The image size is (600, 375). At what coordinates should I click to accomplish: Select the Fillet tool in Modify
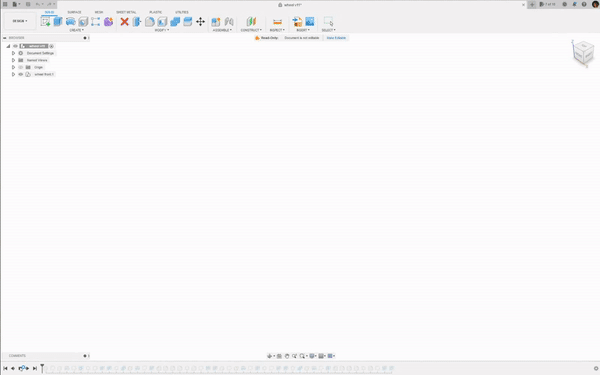(150, 21)
